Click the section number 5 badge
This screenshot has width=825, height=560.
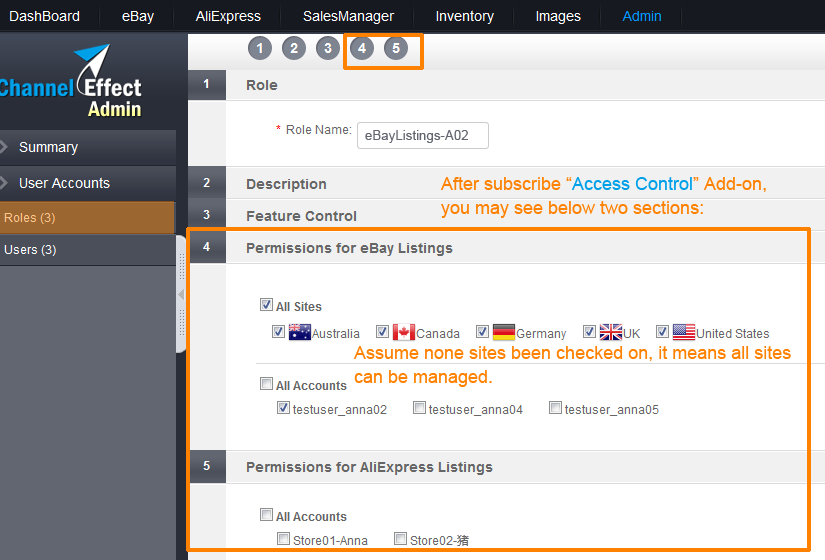[x=207, y=466]
